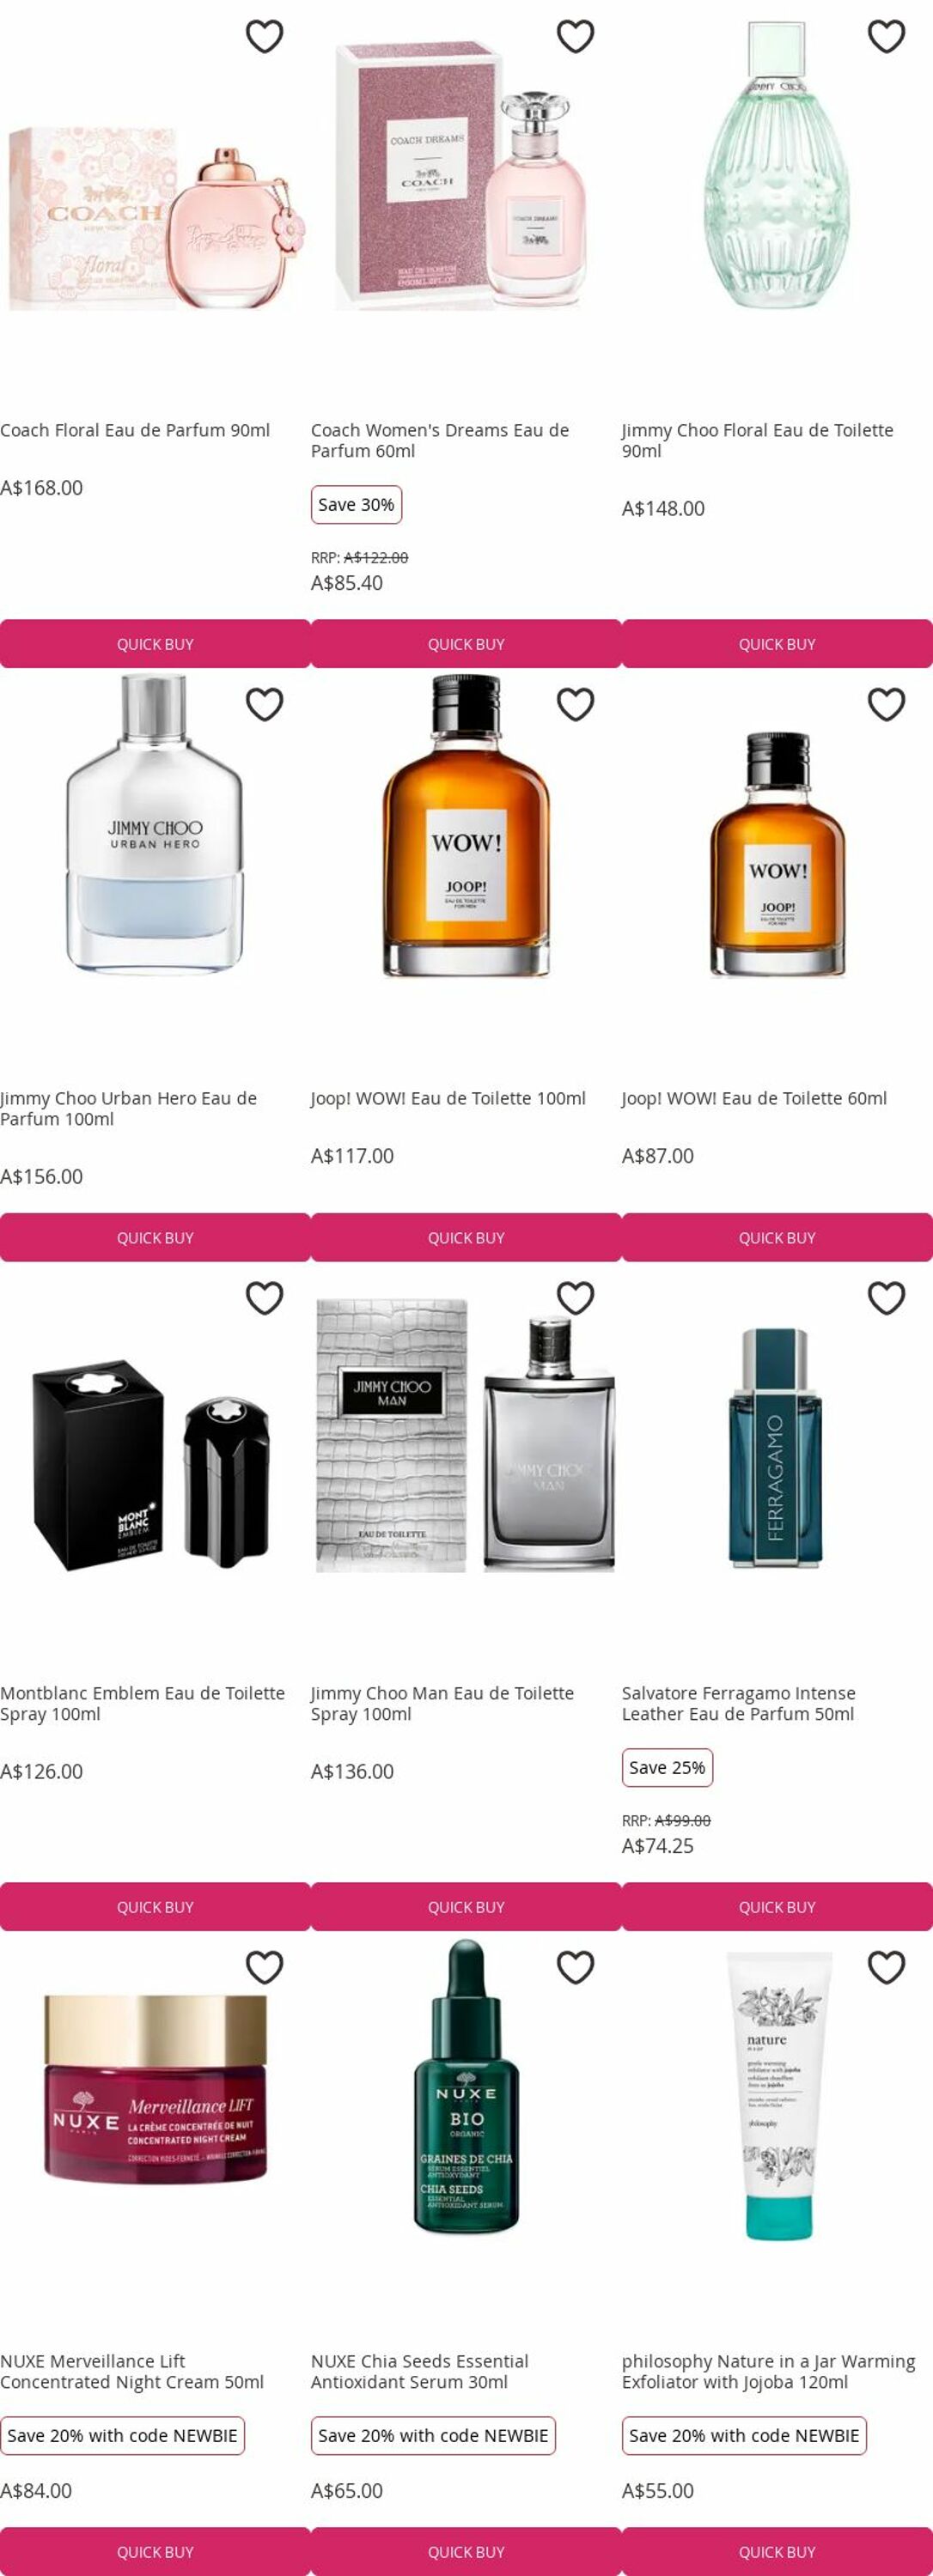Quick buy Jimmy Choo Man Eau de Toilette
This screenshot has width=933, height=2576.
[466, 1907]
